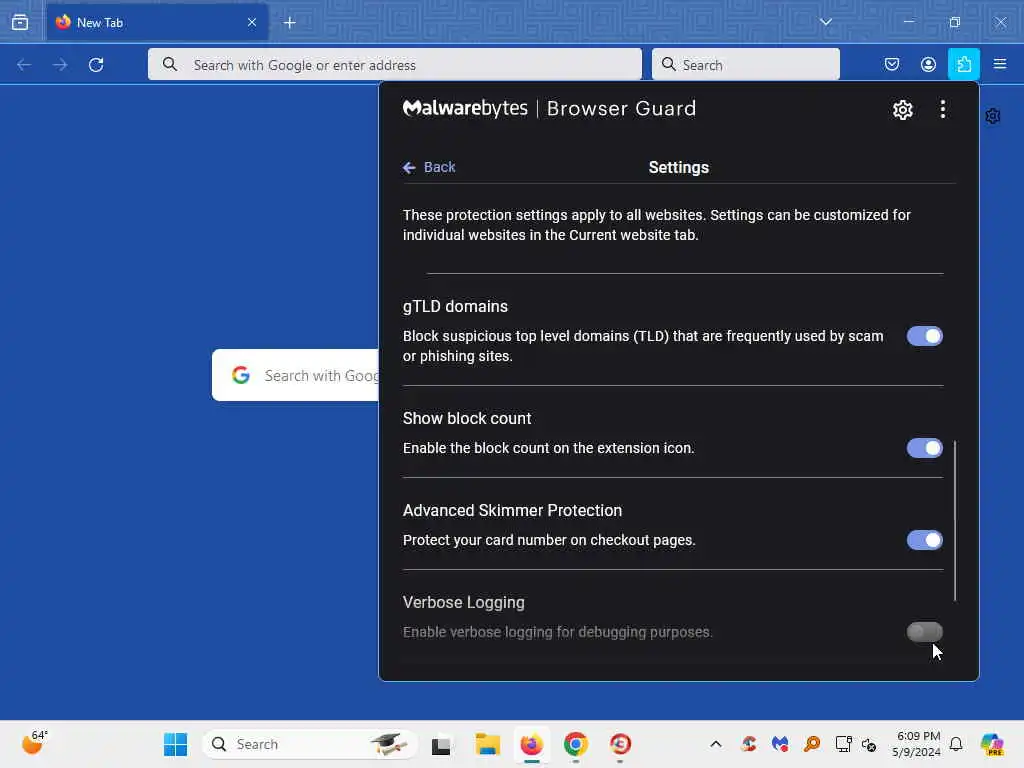
Task: Open Copilot preview icon
Action: tap(992, 744)
